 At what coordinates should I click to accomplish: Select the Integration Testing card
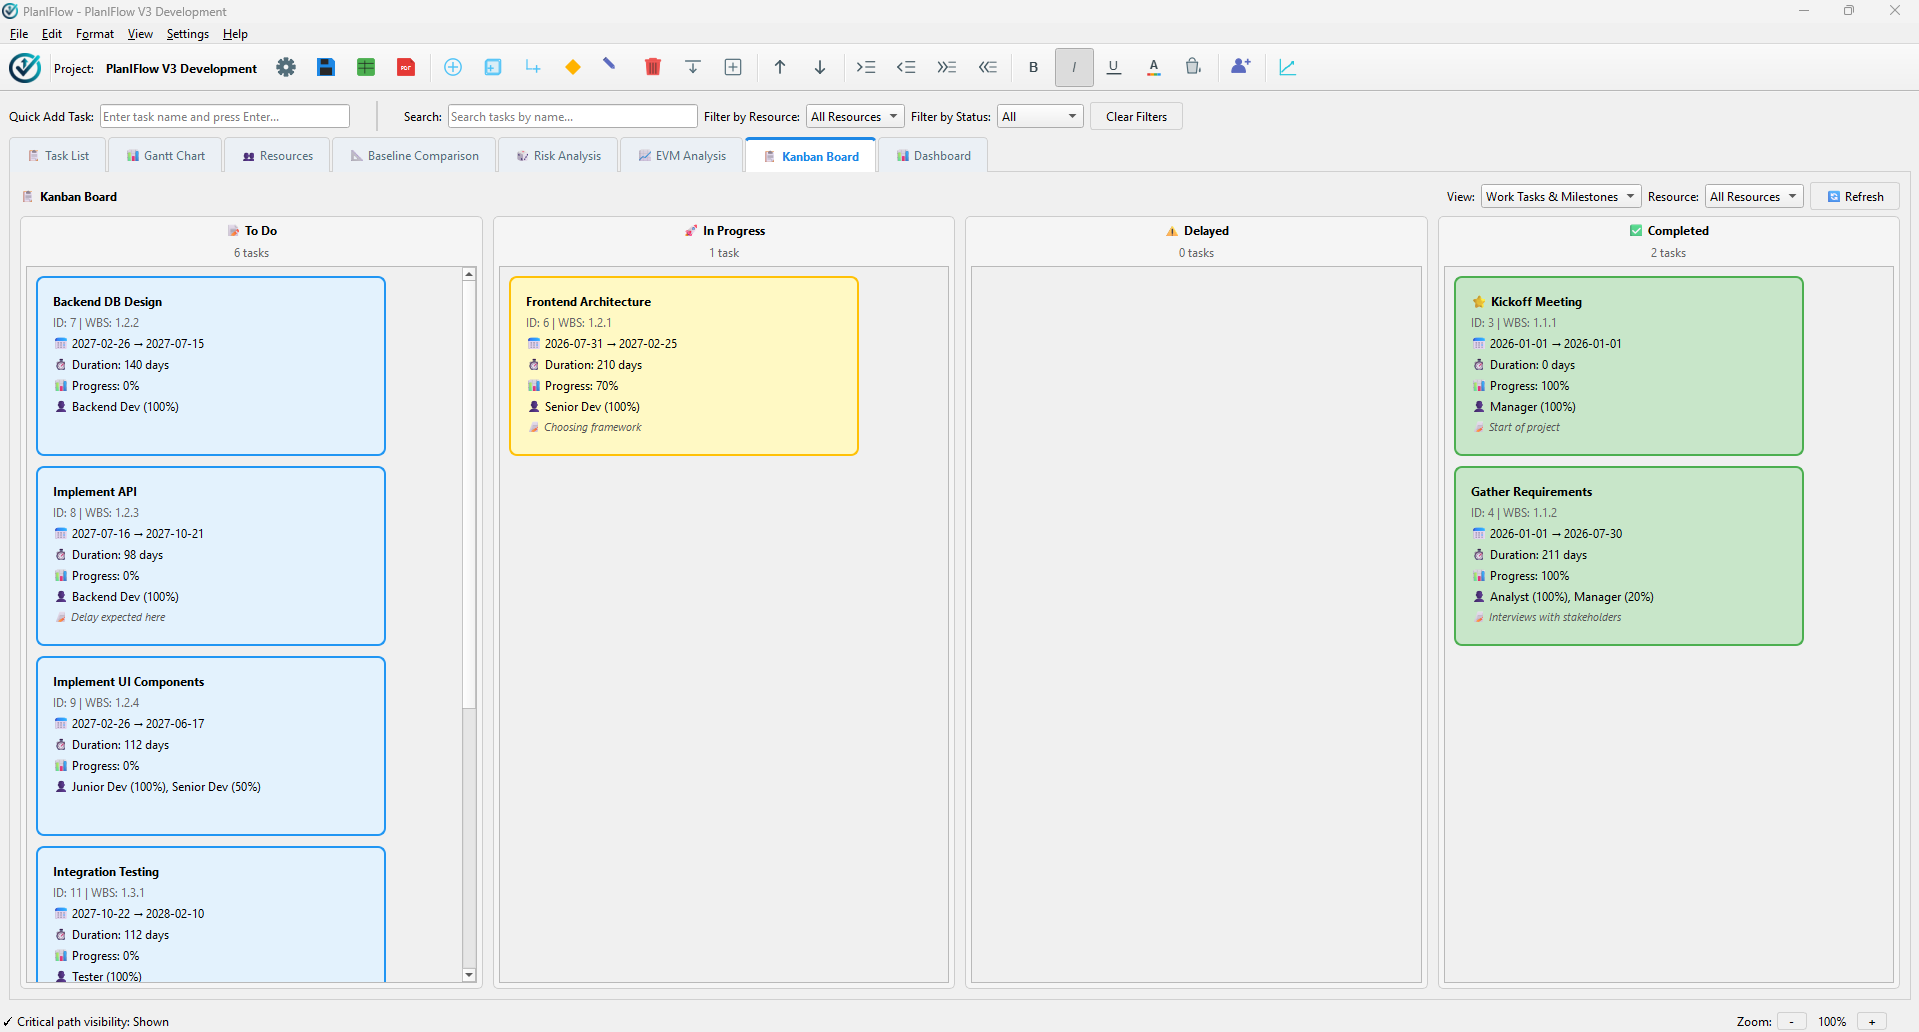211,915
